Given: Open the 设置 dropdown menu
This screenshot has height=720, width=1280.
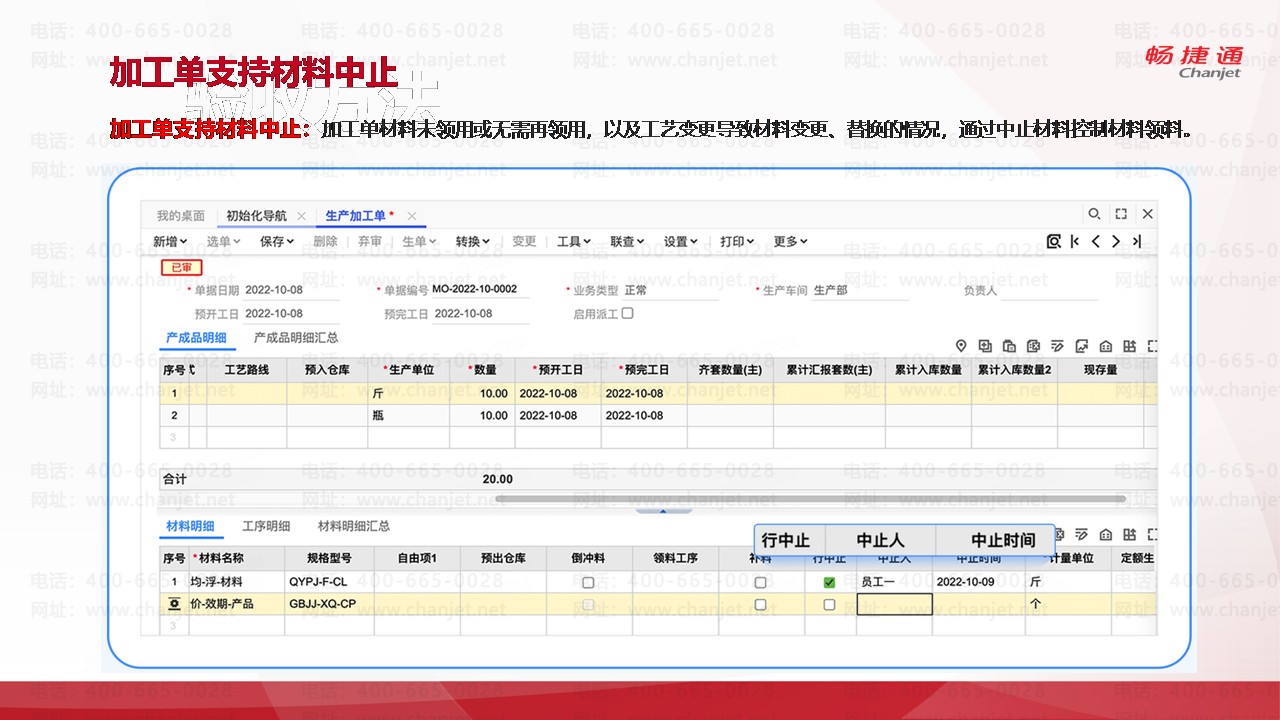Looking at the screenshot, I should (681, 241).
